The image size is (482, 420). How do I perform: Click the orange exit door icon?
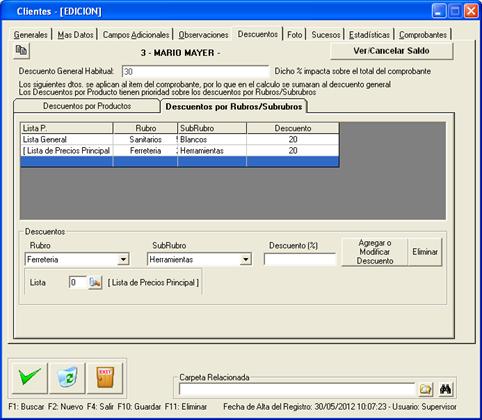click(x=105, y=378)
